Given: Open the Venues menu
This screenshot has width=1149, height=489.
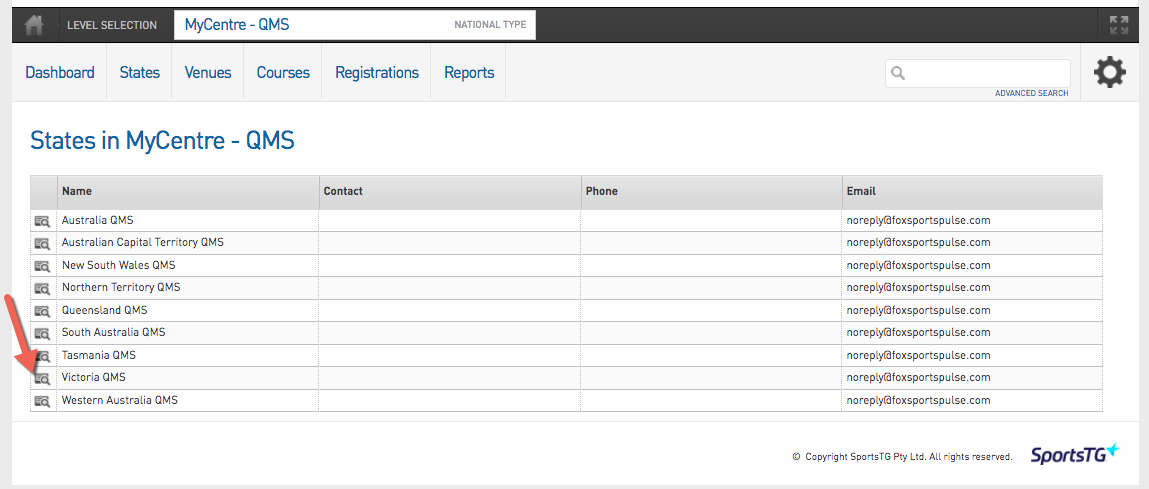Looking at the screenshot, I should tap(208, 73).
